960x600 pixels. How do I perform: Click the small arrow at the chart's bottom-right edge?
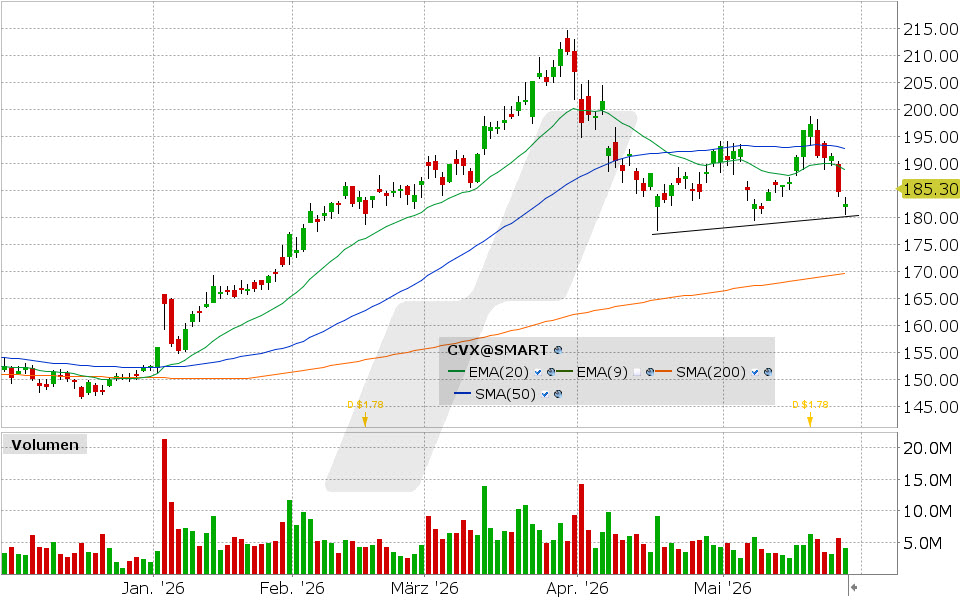pyautogui.click(x=853, y=587)
